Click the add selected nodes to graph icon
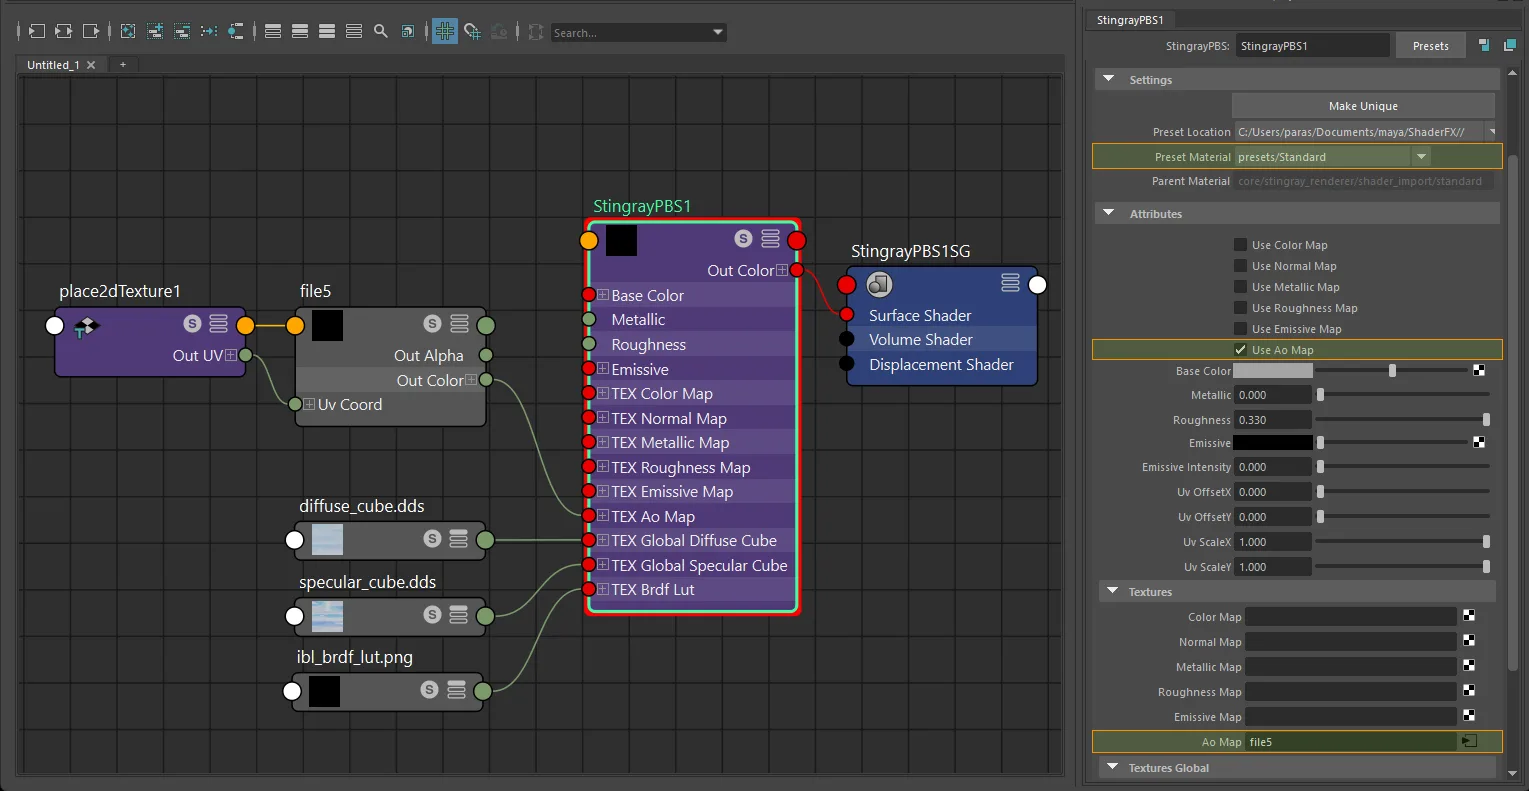This screenshot has width=1529, height=791. pyautogui.click(x=155, y=32)
